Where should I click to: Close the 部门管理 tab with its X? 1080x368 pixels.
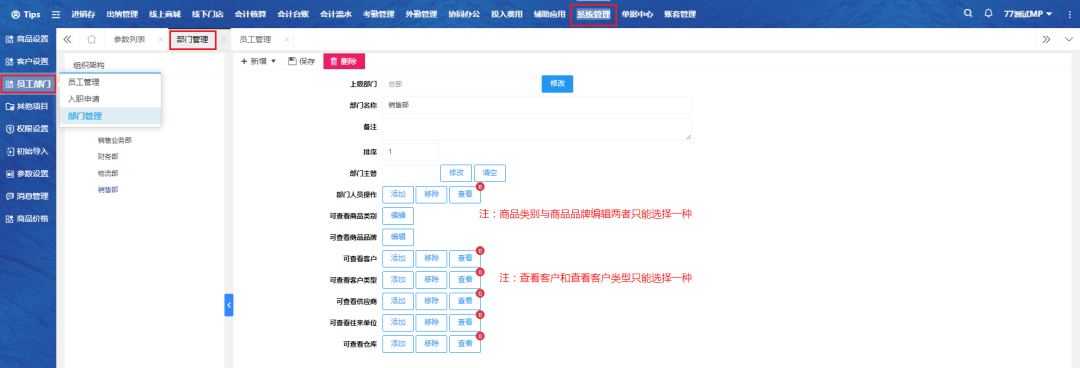click(224, 40)
